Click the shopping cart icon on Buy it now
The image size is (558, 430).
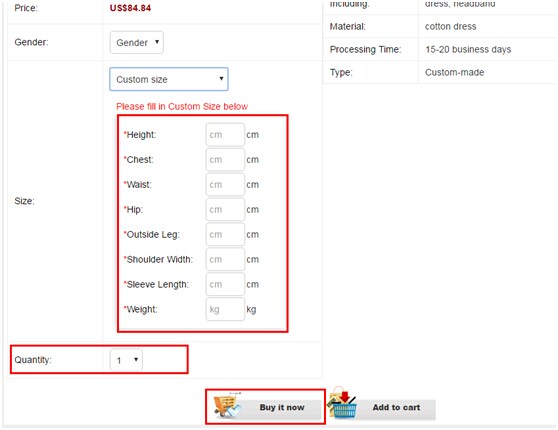click(227, 406)
